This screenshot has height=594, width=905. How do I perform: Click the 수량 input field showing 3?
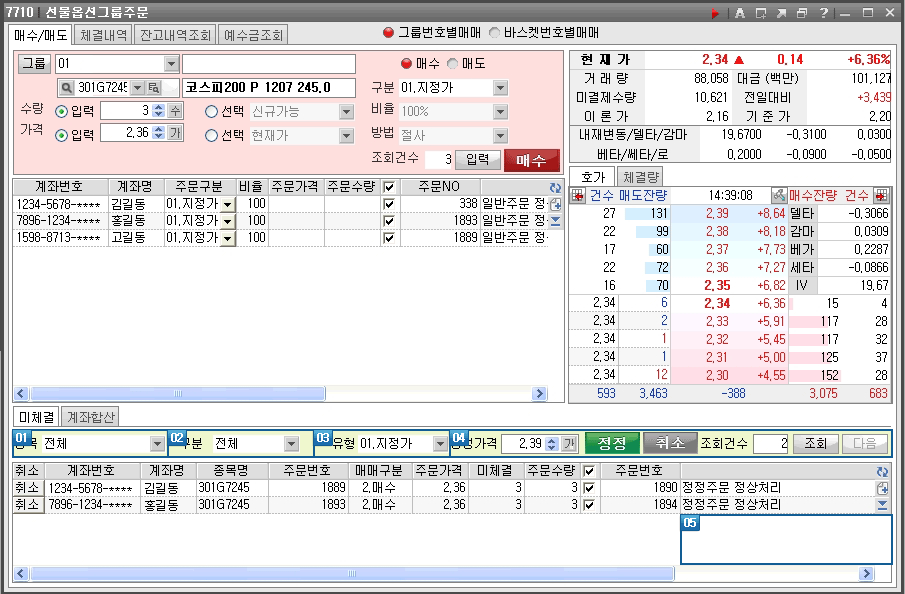coord(126,111)
